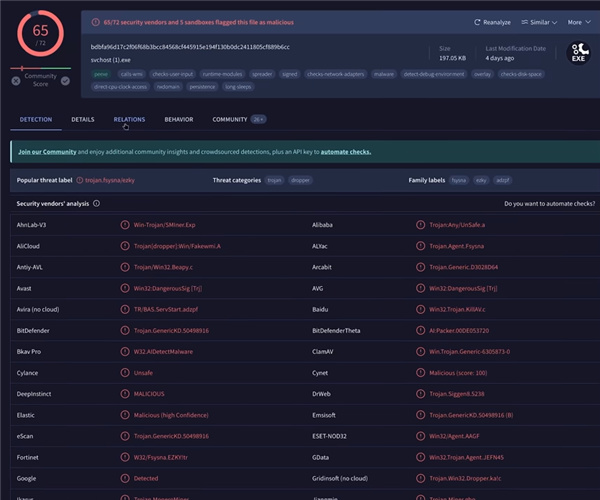Click the ALYac detection alert icon
The height and width of the screenshot is (500, 600).
point(420,246)
